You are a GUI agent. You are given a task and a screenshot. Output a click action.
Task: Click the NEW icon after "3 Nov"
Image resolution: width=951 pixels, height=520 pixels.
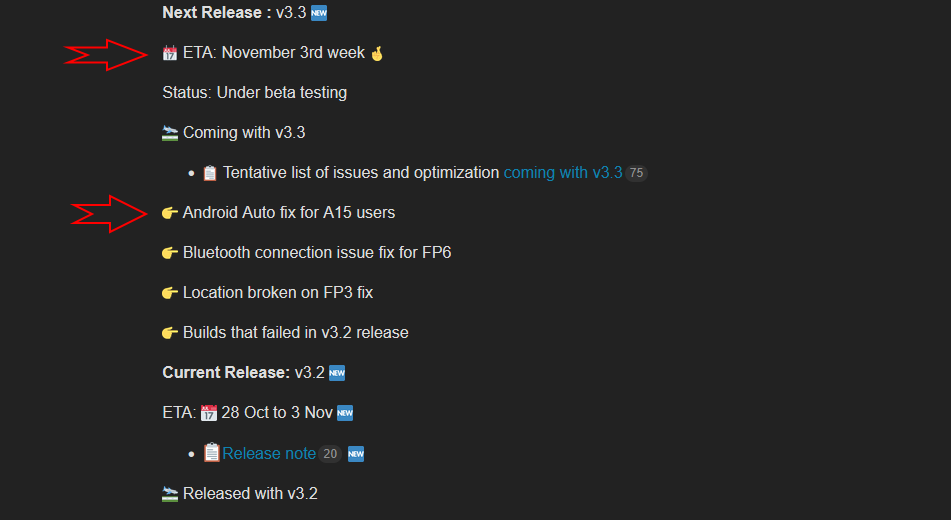tap(345, 413)
